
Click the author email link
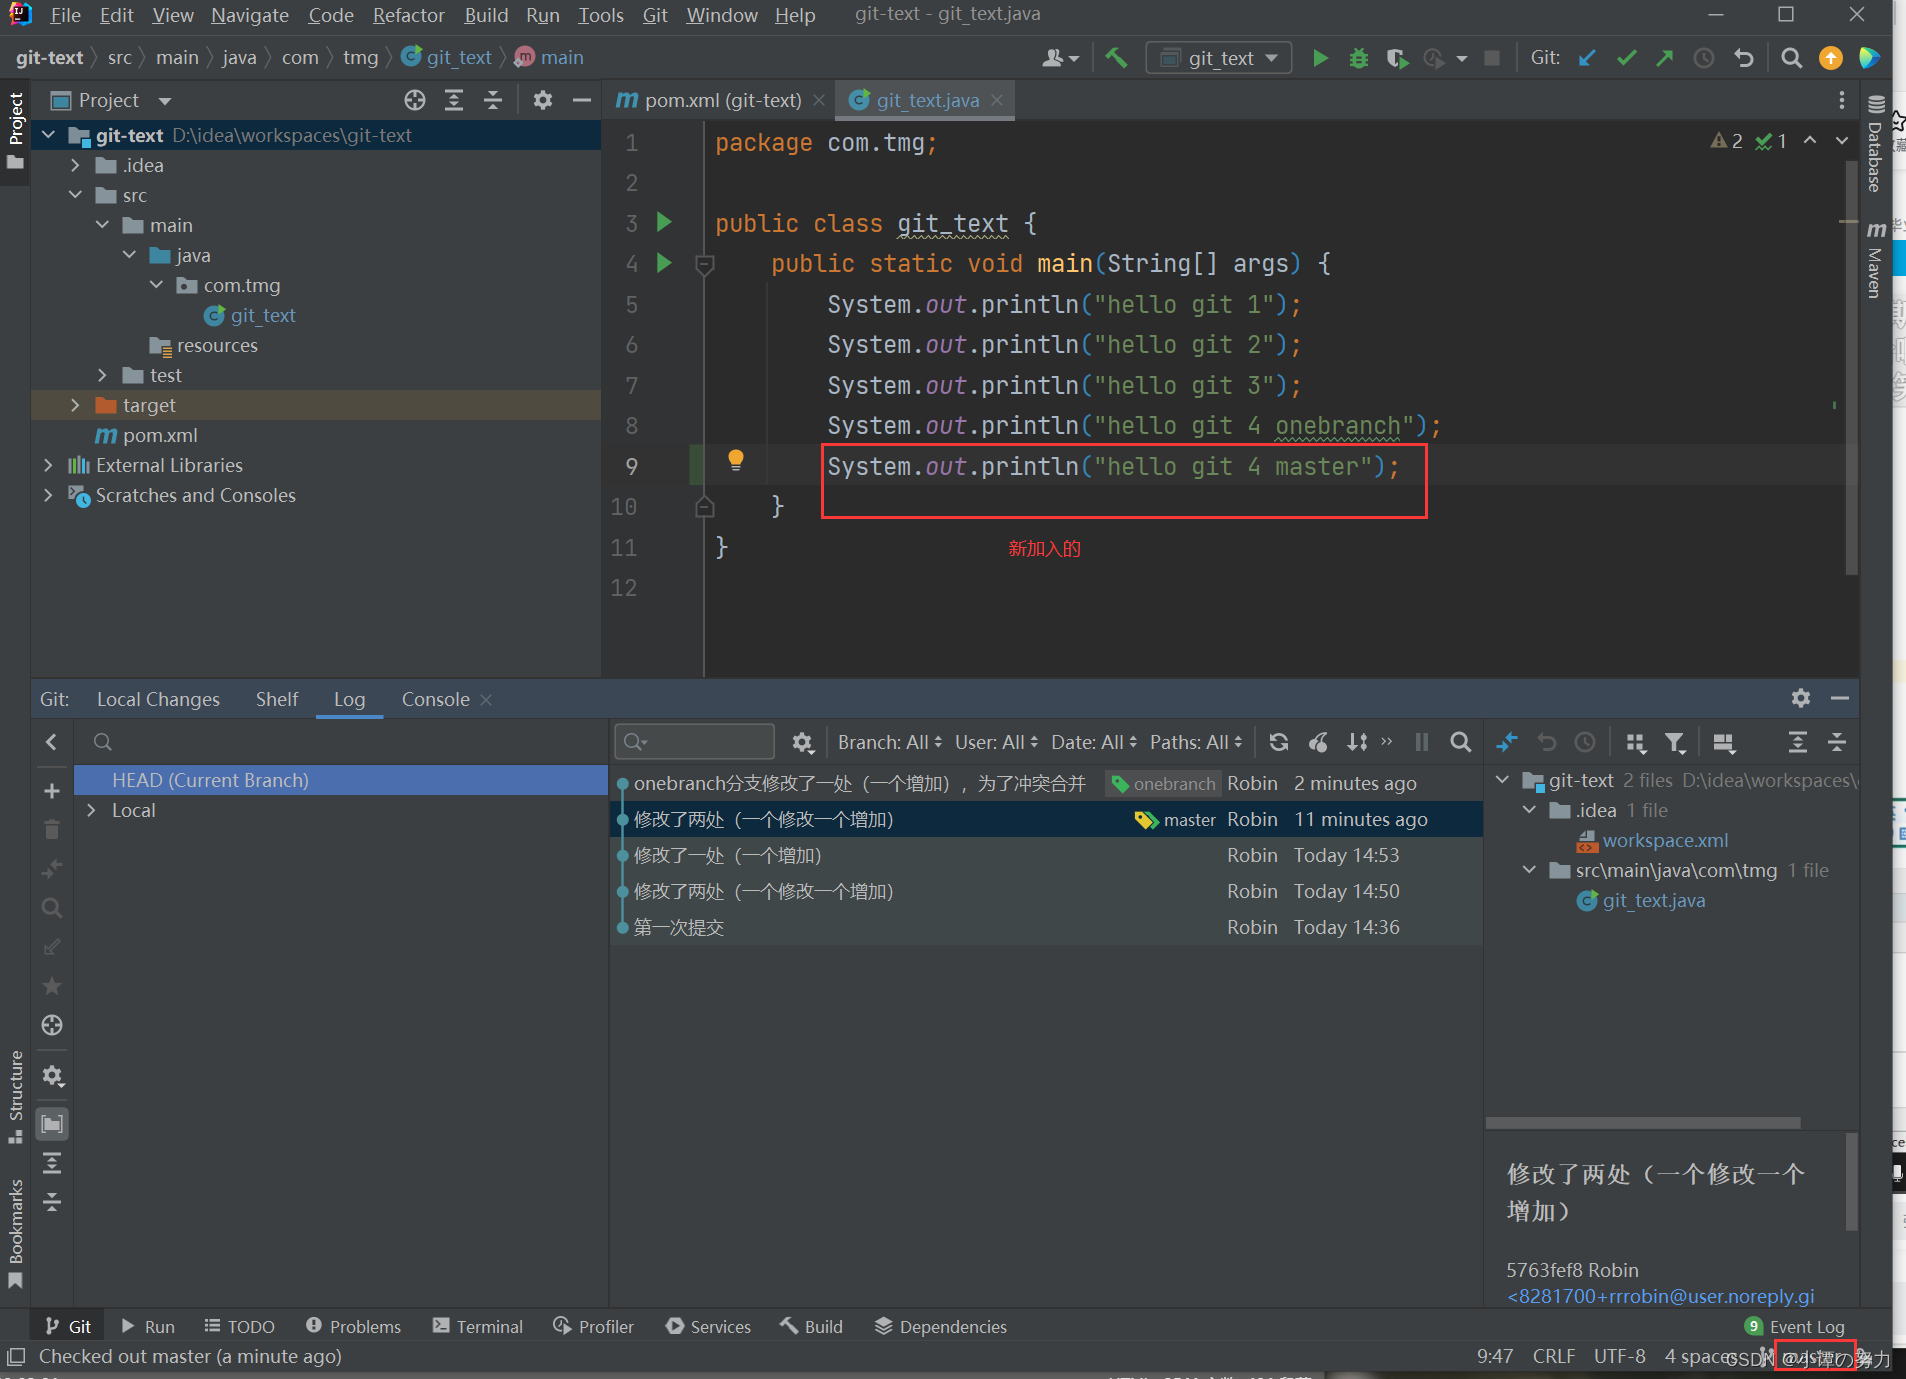(x=1660, y=1296)
